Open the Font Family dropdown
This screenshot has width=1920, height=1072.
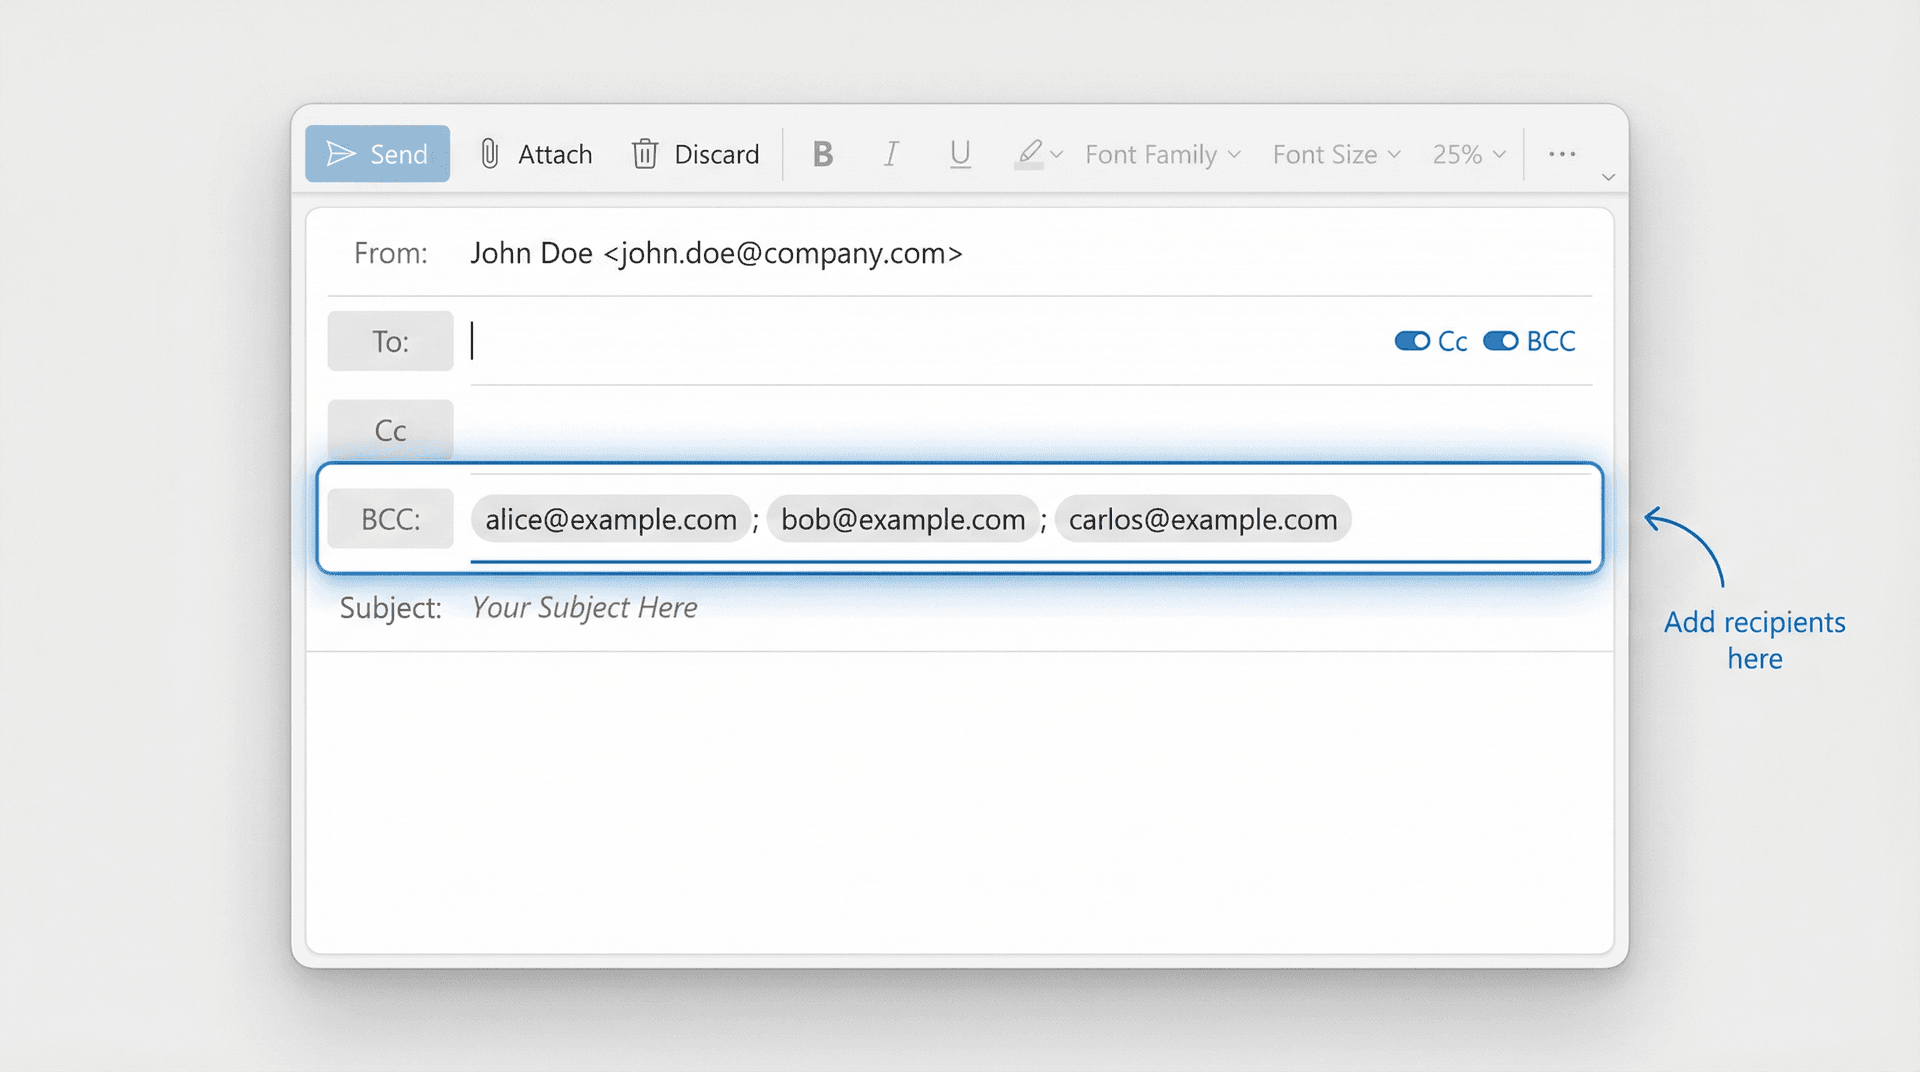[1161, 154]
